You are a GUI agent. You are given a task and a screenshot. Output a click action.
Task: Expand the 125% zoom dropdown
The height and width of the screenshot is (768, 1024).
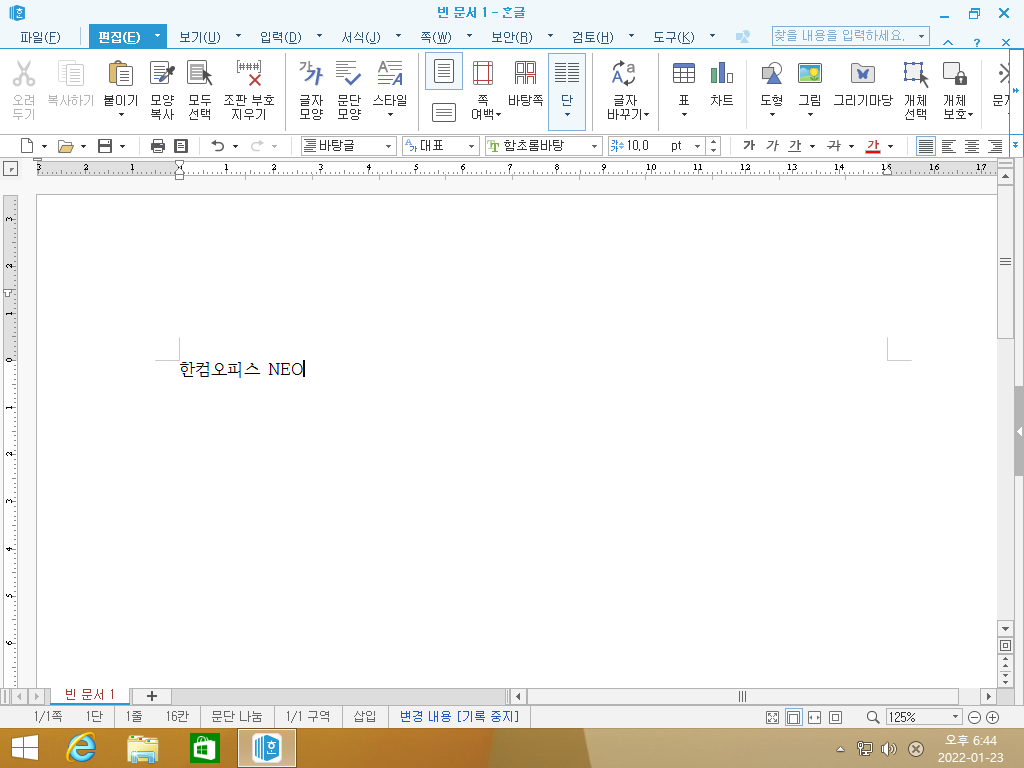955,717
